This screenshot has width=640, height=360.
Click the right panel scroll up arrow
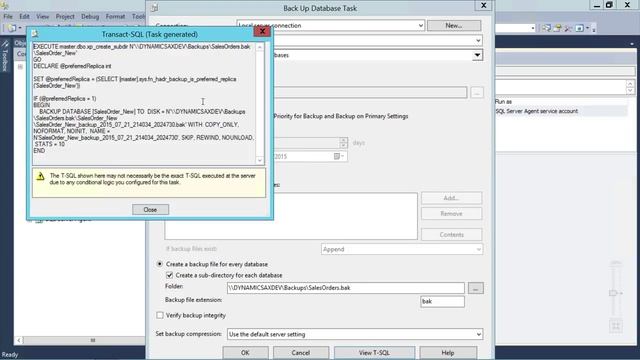pos(630,84)
